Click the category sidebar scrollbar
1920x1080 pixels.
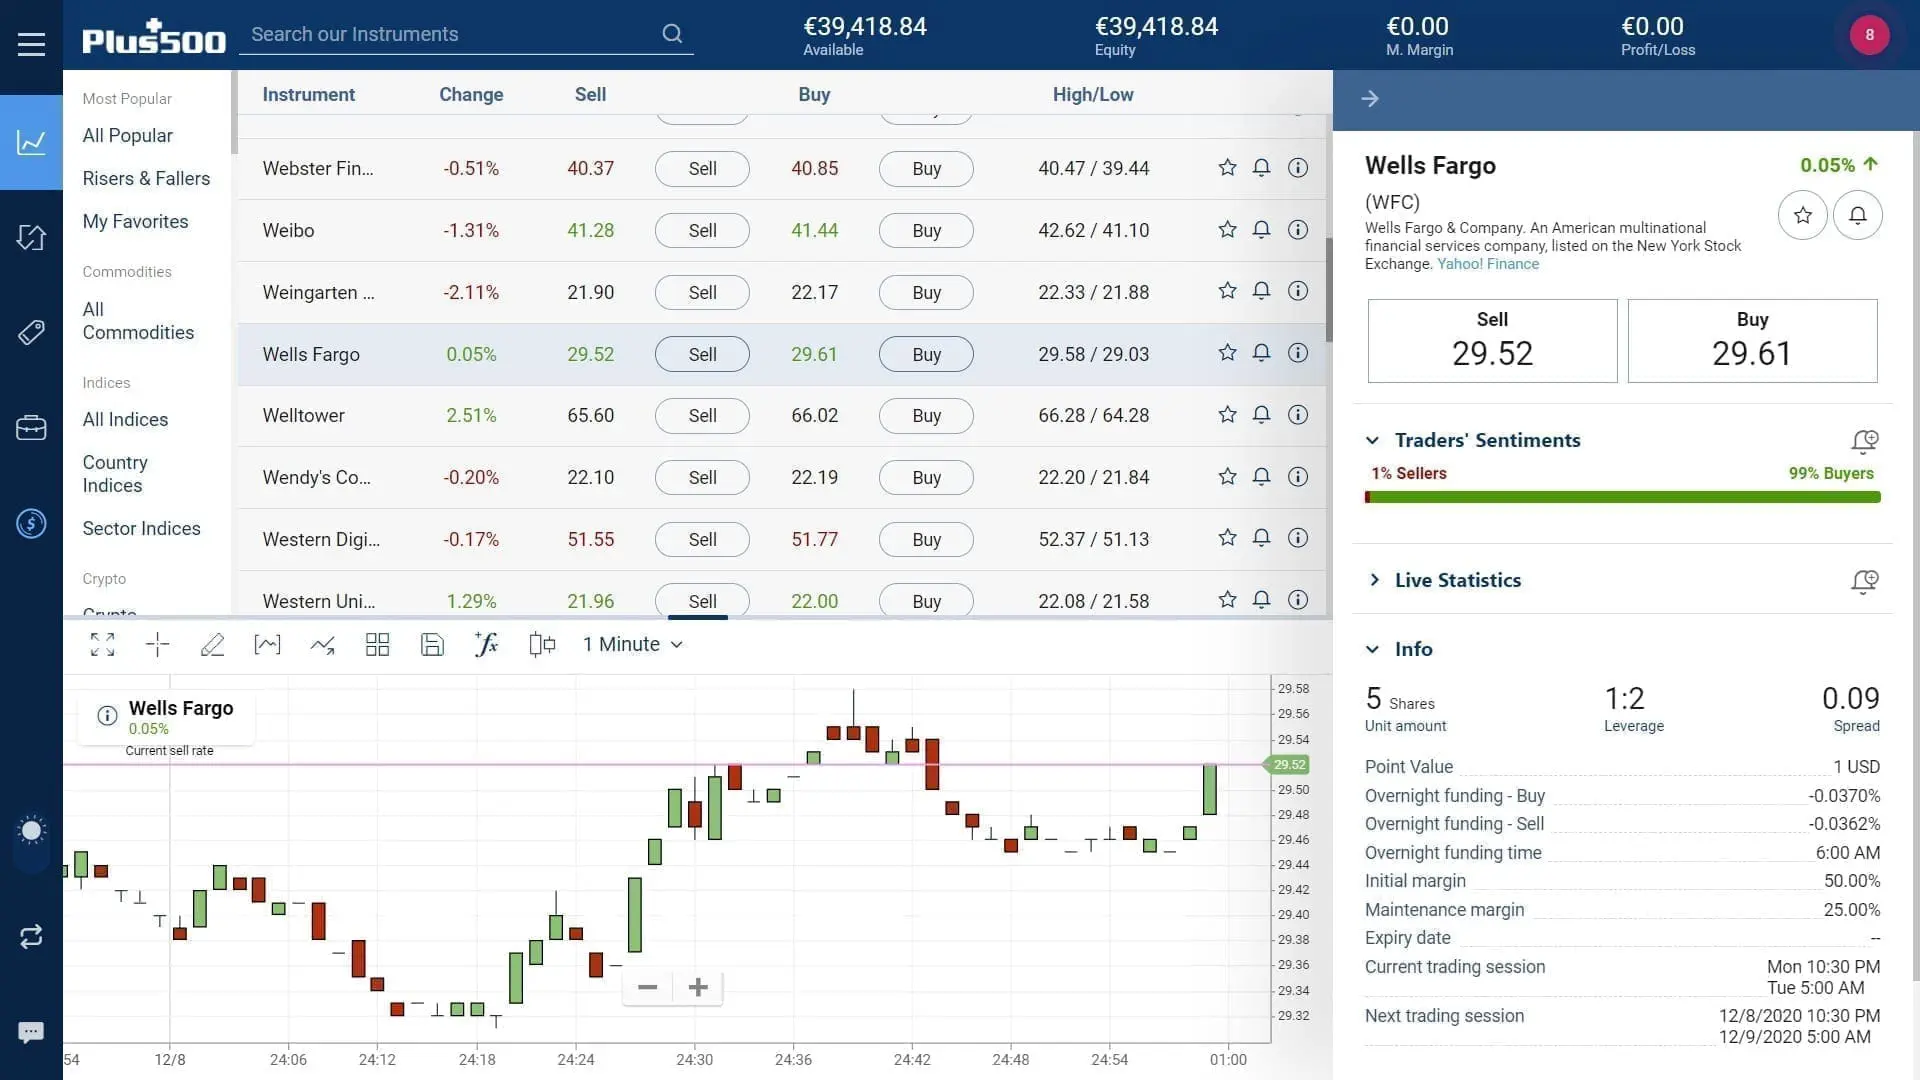(x=234, y=112)
